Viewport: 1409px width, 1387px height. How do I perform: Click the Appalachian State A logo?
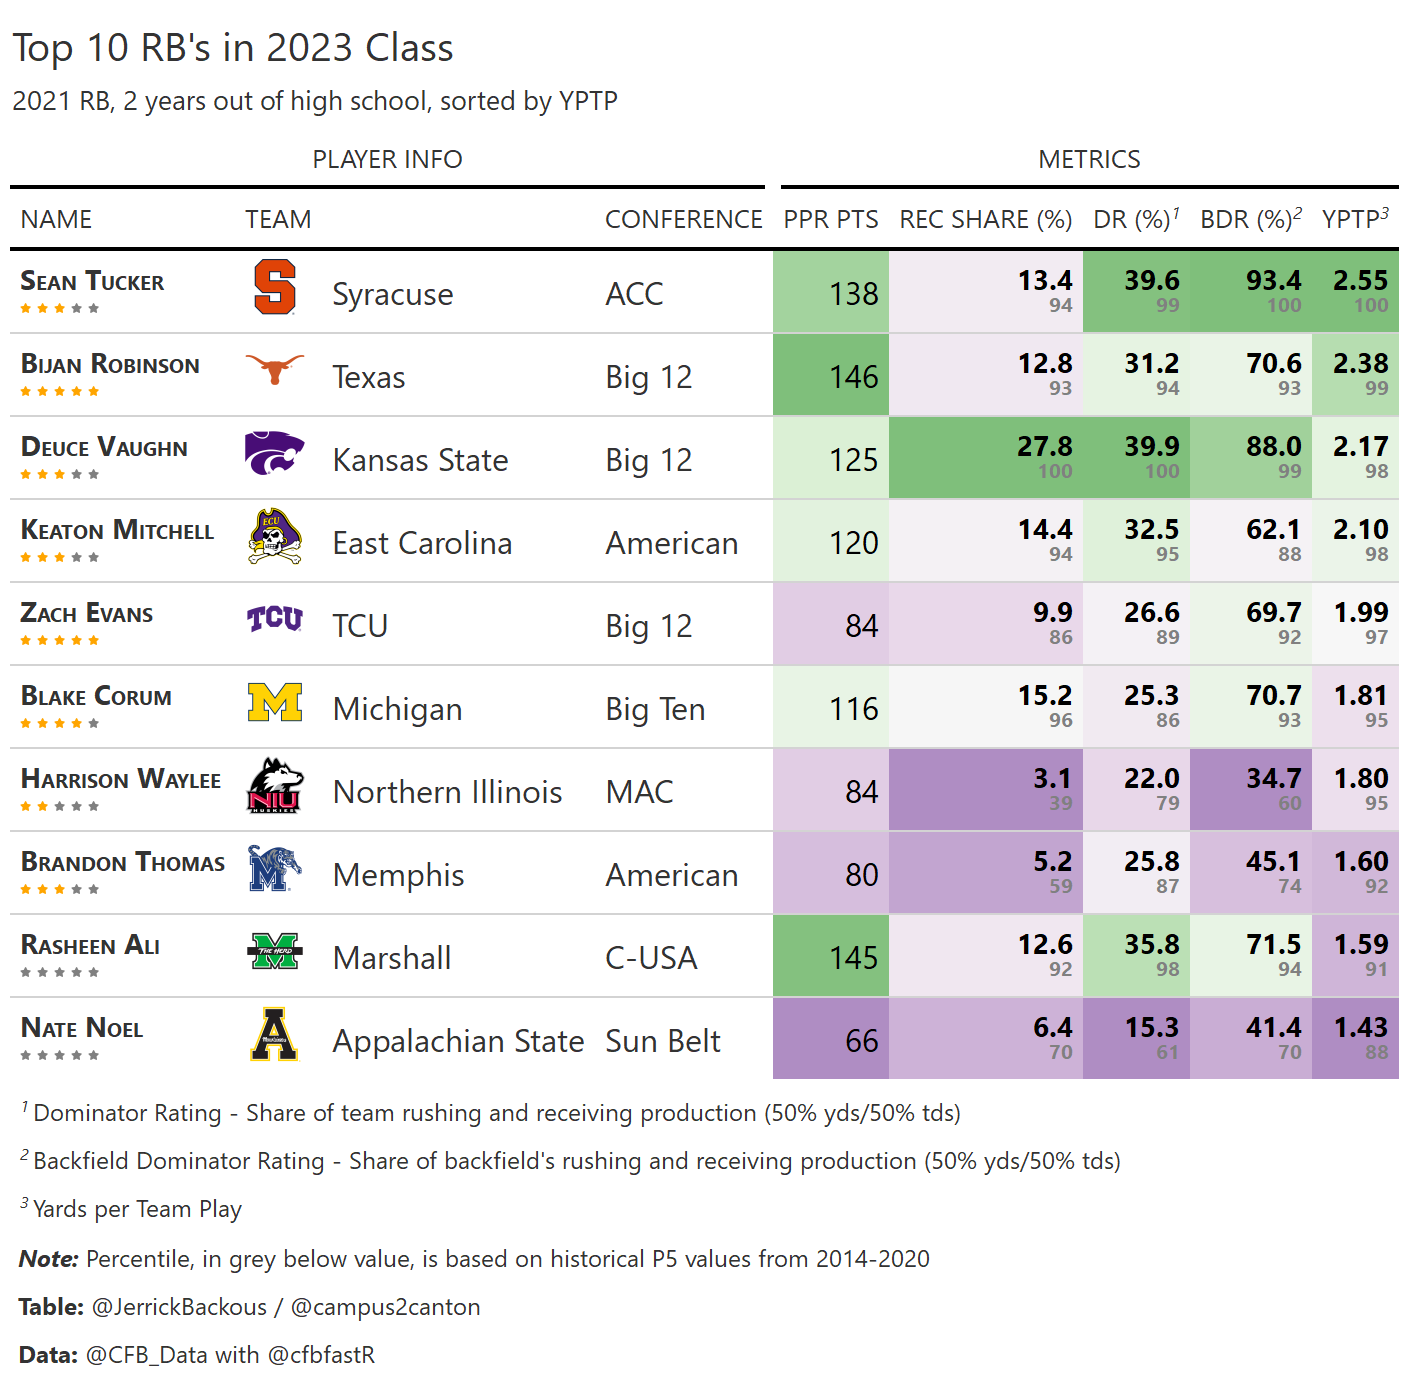(275, 1034)
